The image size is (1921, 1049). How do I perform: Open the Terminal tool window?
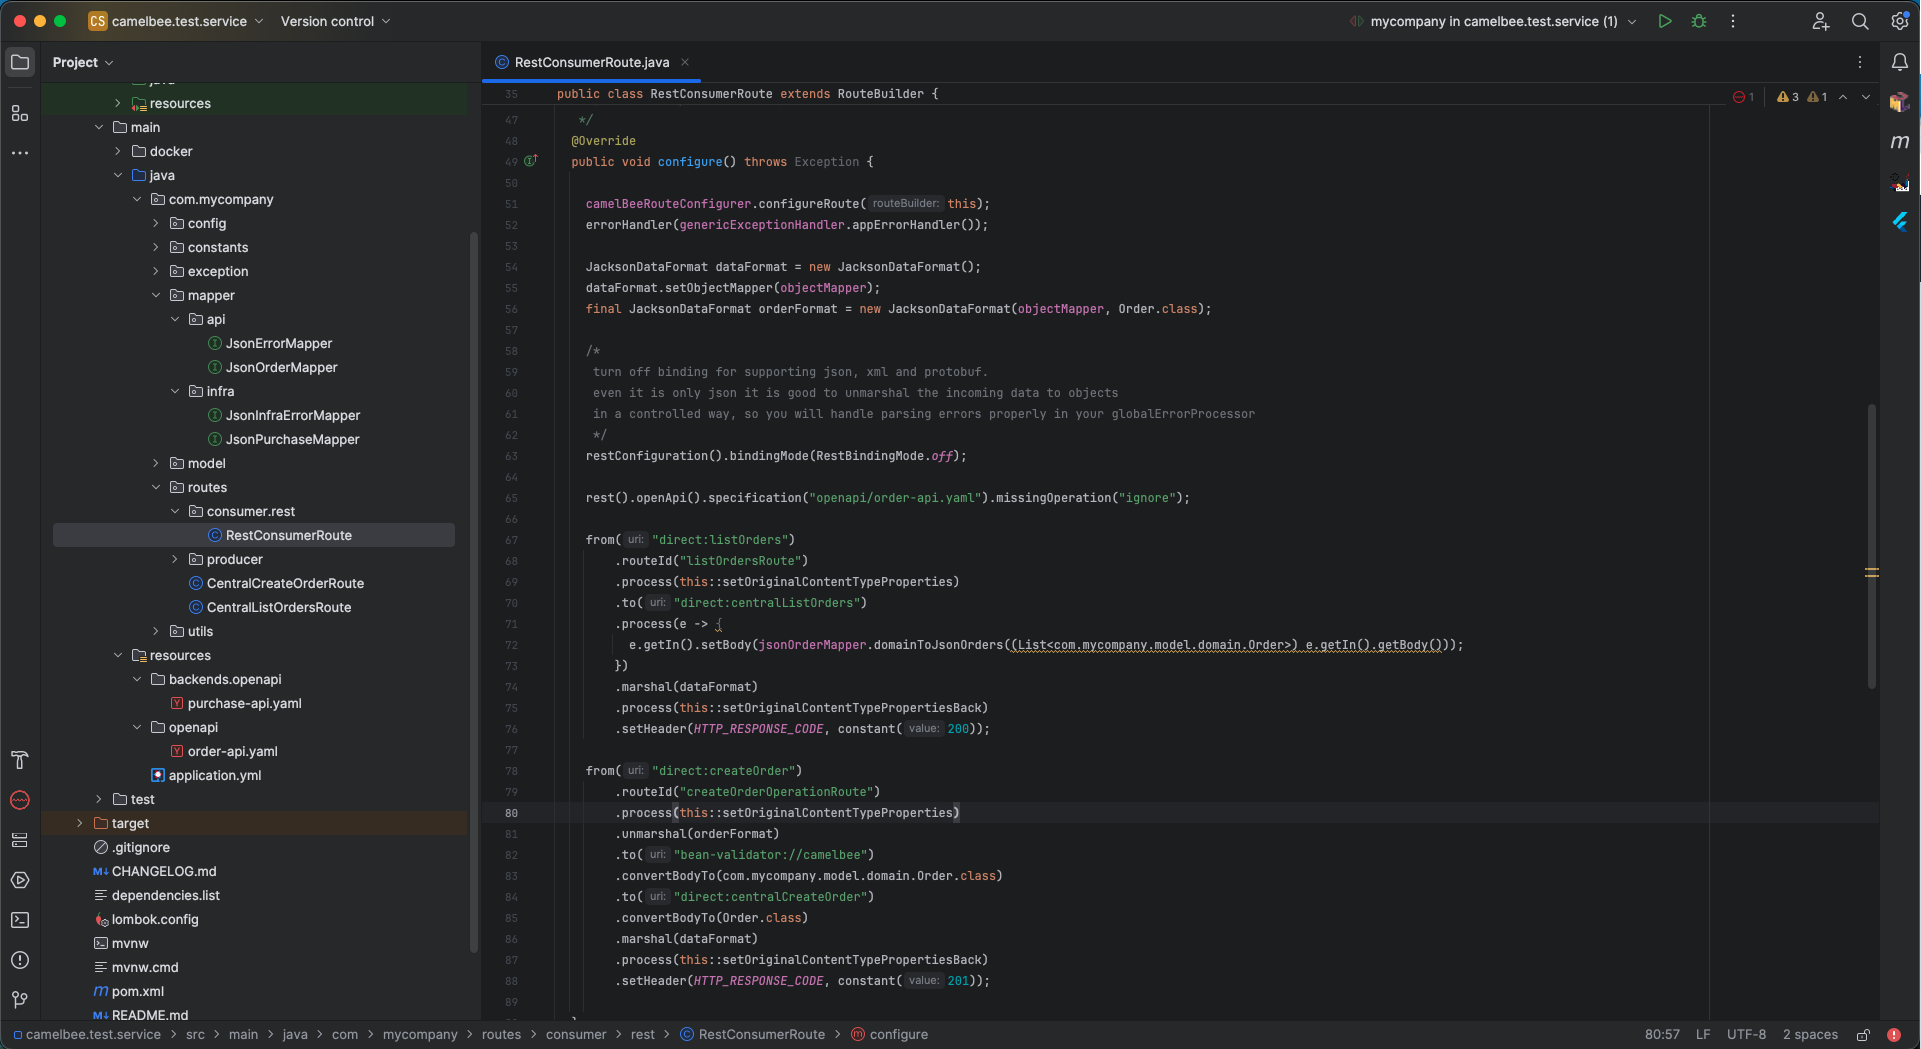[20, 920]
